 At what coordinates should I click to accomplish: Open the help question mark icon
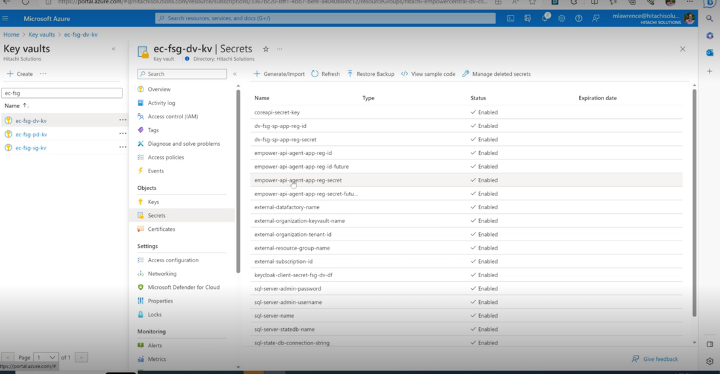tap(579, 18)
